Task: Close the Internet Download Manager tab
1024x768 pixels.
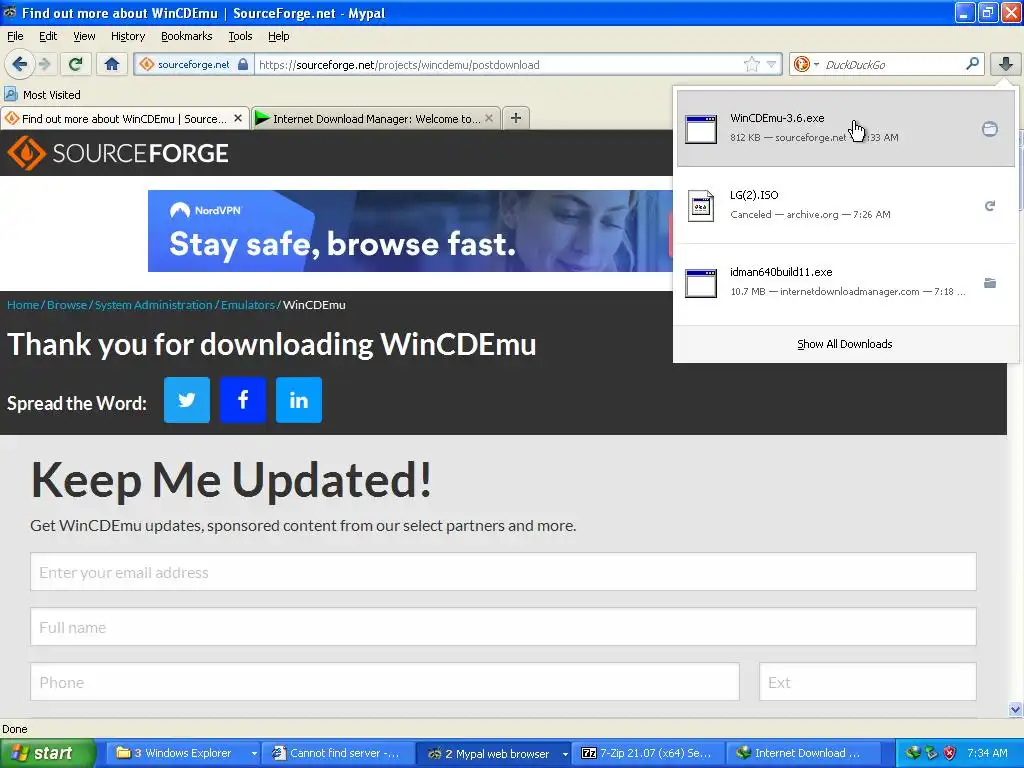Action: [488, 118]
